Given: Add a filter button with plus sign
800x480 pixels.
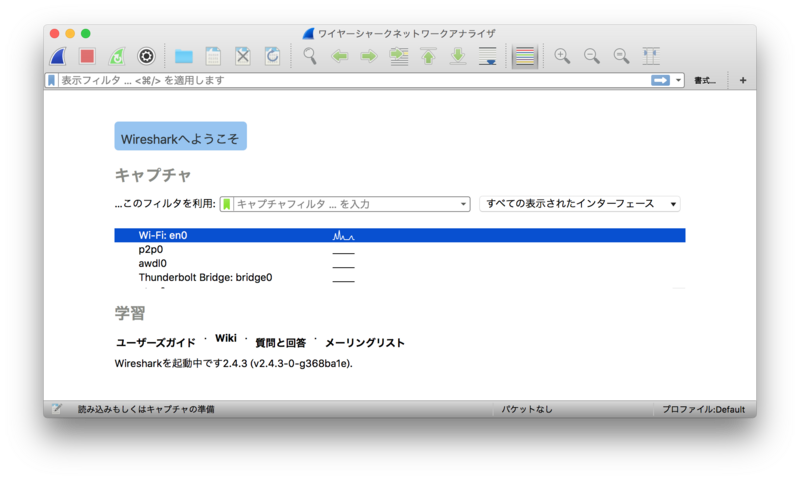Looking at the screenshot, I should (743, 81).
